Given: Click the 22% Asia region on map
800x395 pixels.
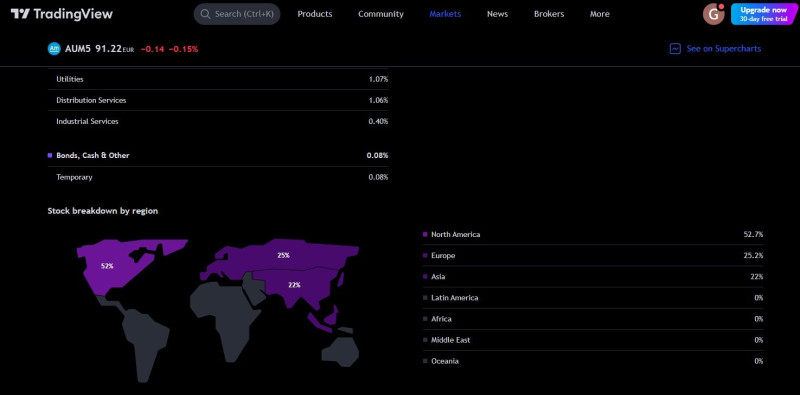Looking at the screenshot, I should click(x=294, y=285).
